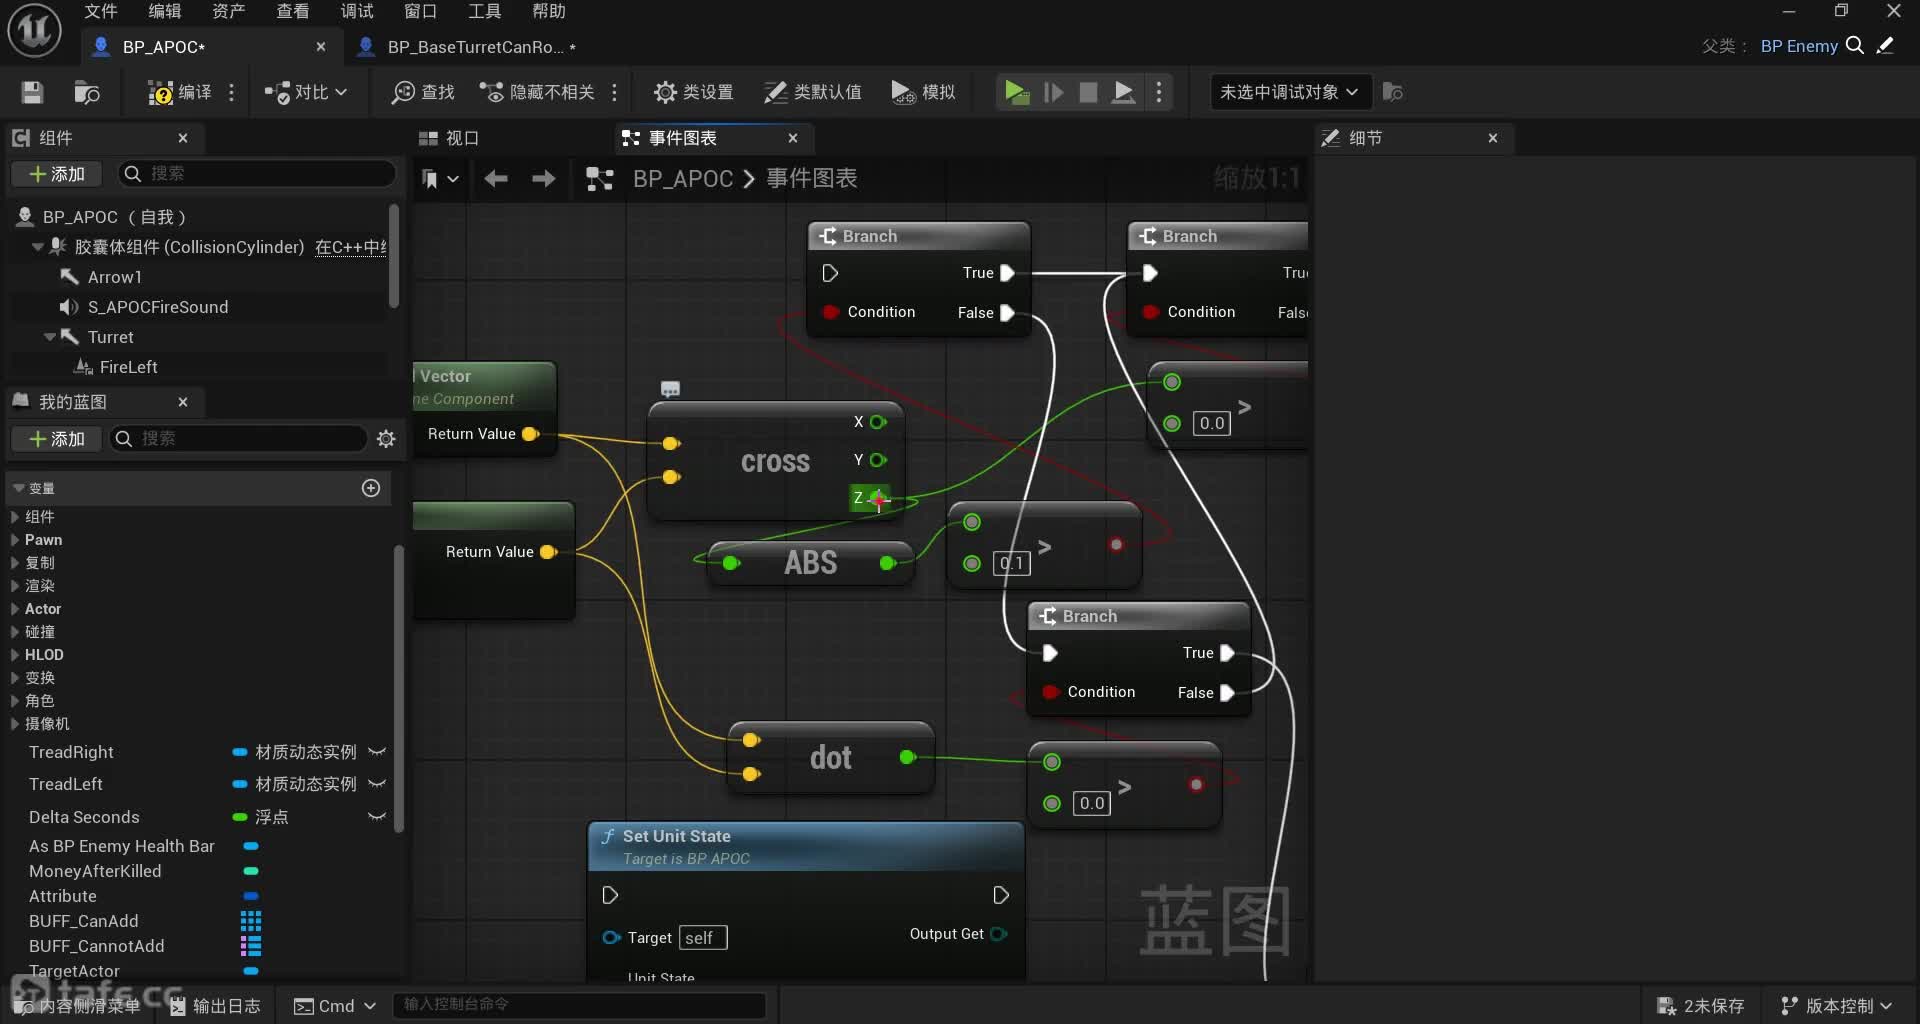Compile the blueprint with 编译 button
Viewport: 1920px width, 1024px height.
click(x=181, y=92)
